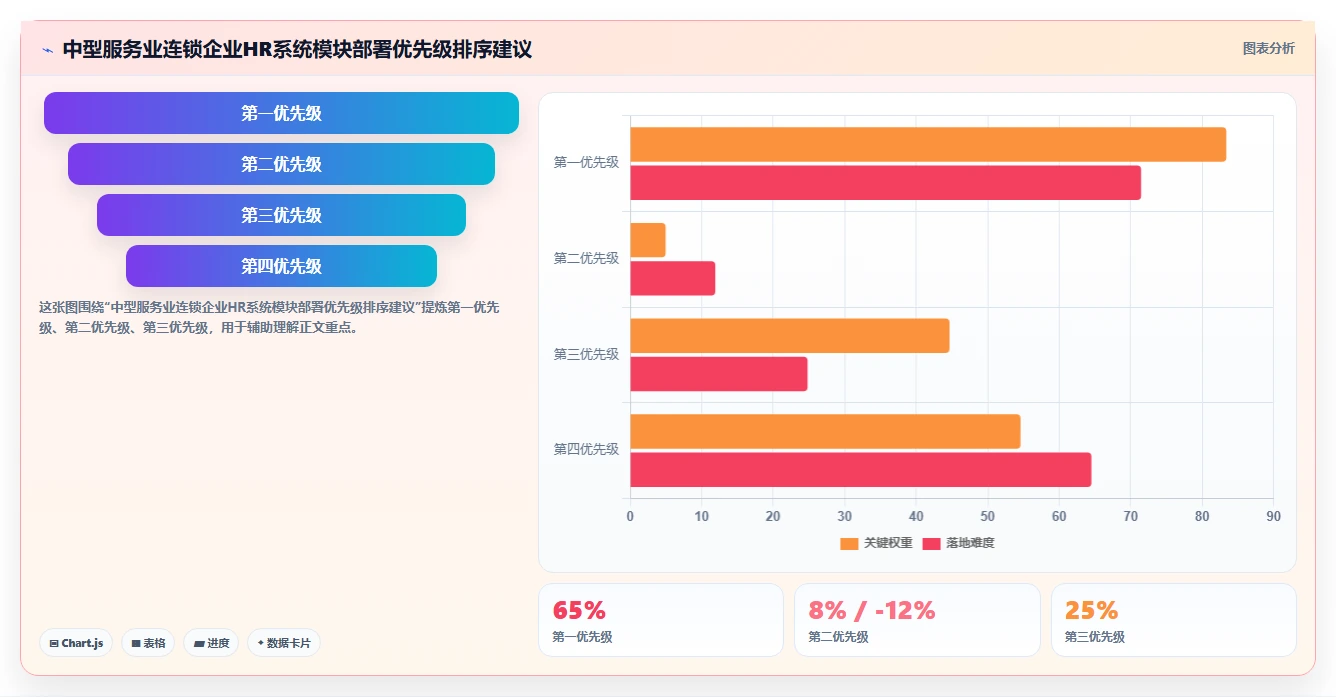Click the orange bar for 第一优先级
The image size is (1336, 697).
928,145
